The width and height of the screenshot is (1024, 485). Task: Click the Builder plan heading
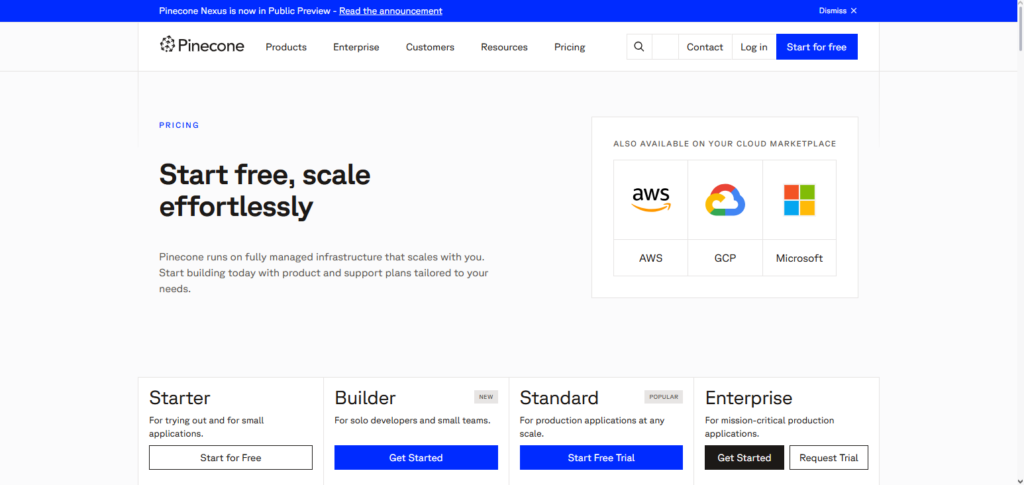click(x=365, y=398)
